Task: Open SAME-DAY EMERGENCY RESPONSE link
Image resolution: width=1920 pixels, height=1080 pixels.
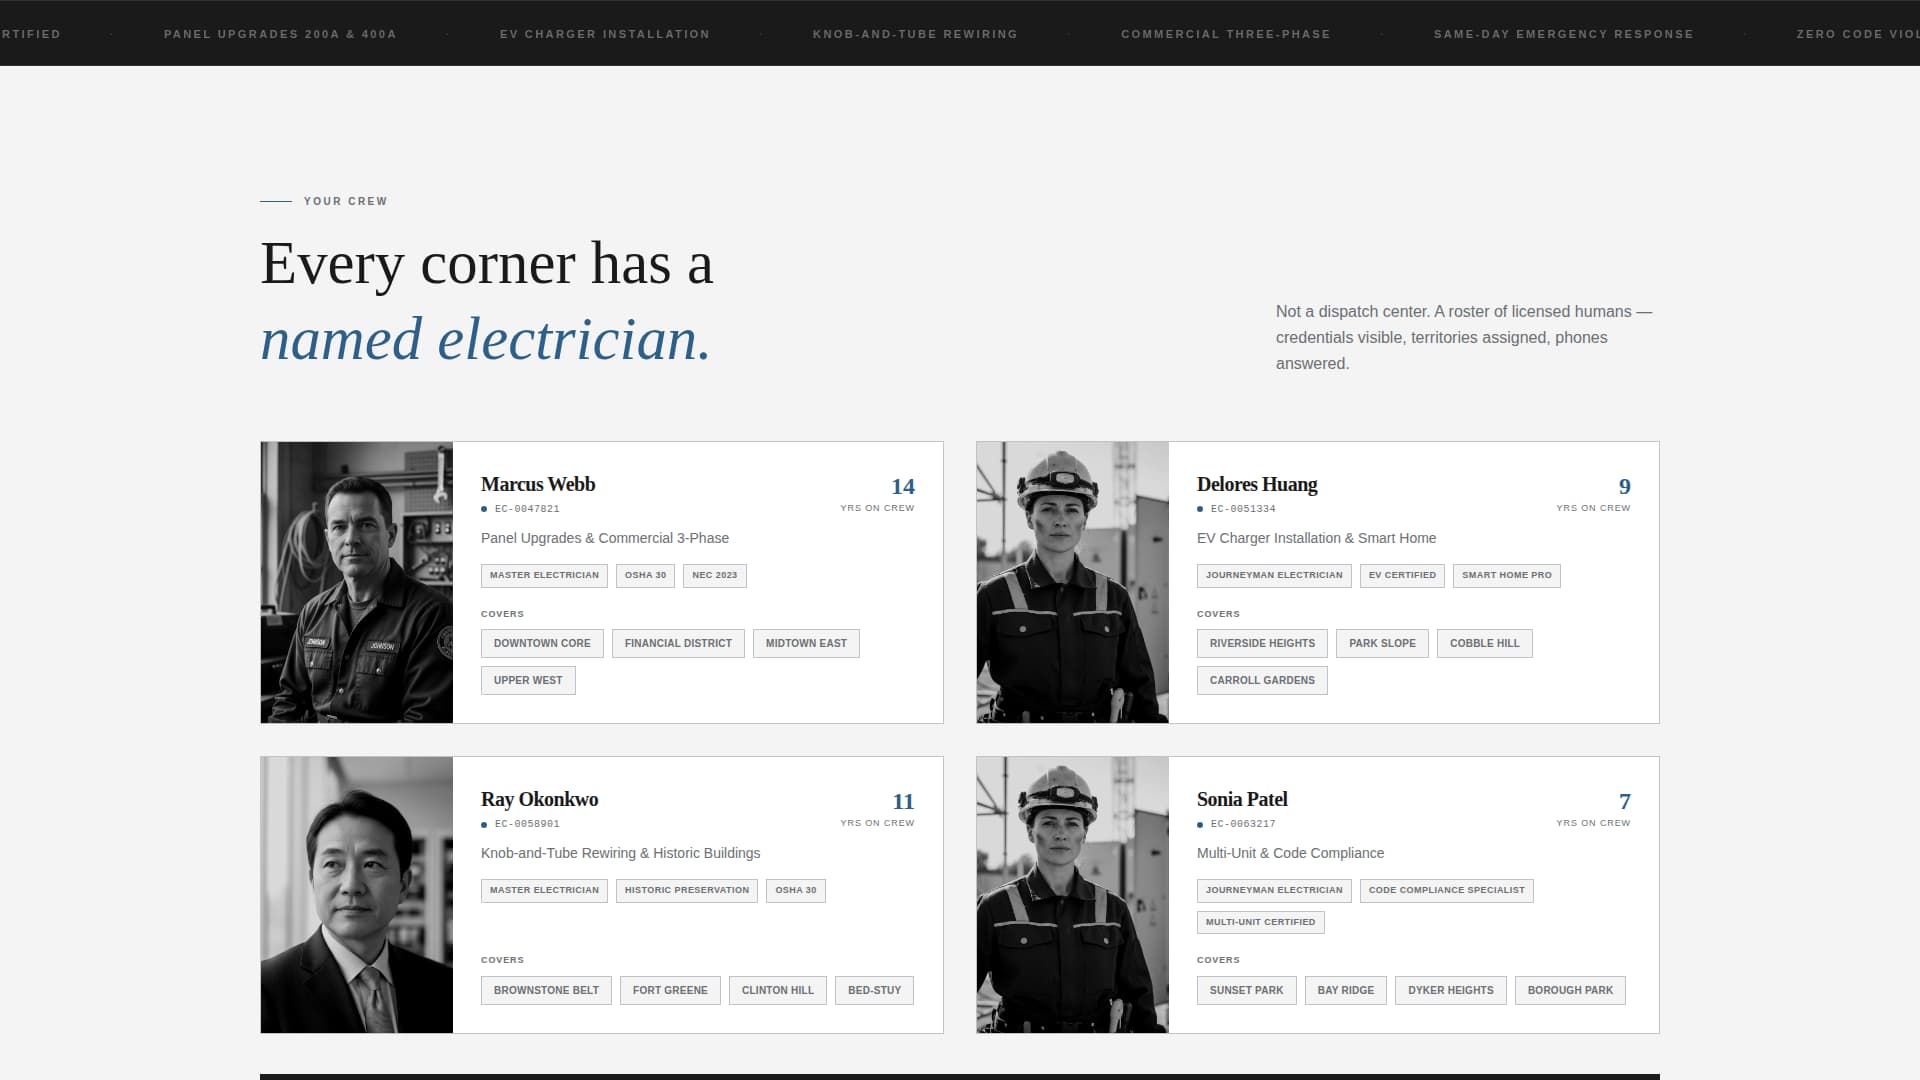Action: [1564, 33]
